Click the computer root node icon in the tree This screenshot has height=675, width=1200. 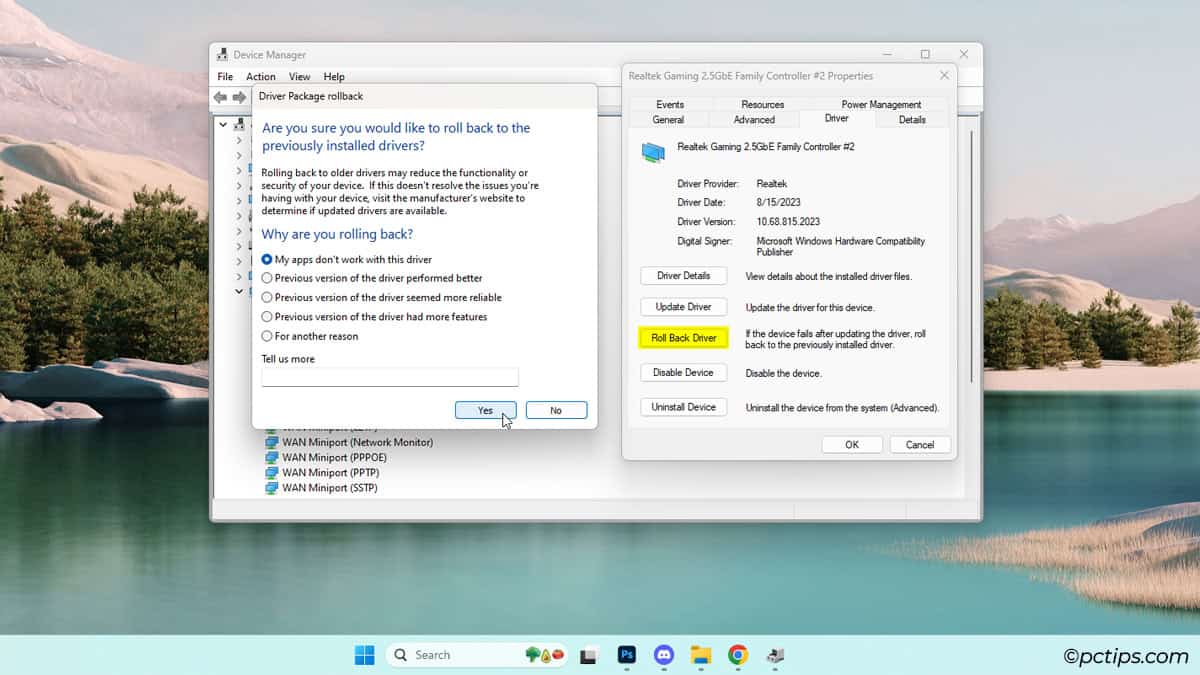pyautogui.click(x=239, y=125)
